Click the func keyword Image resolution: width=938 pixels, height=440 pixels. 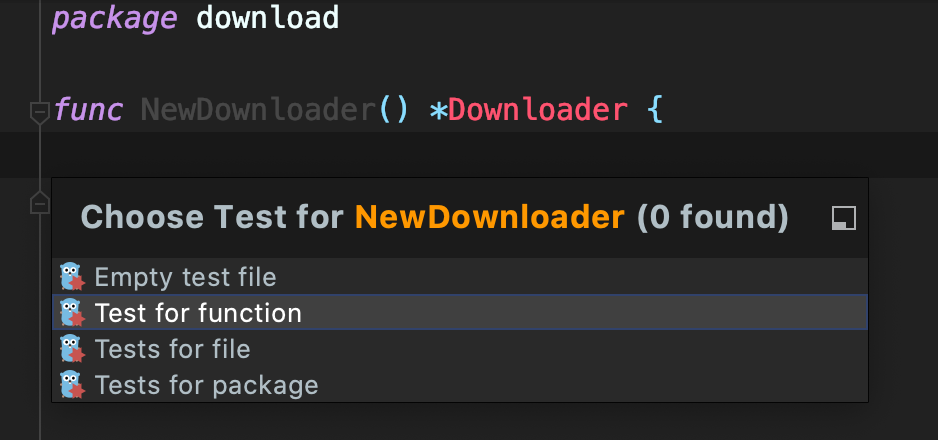tap(88, 109)
